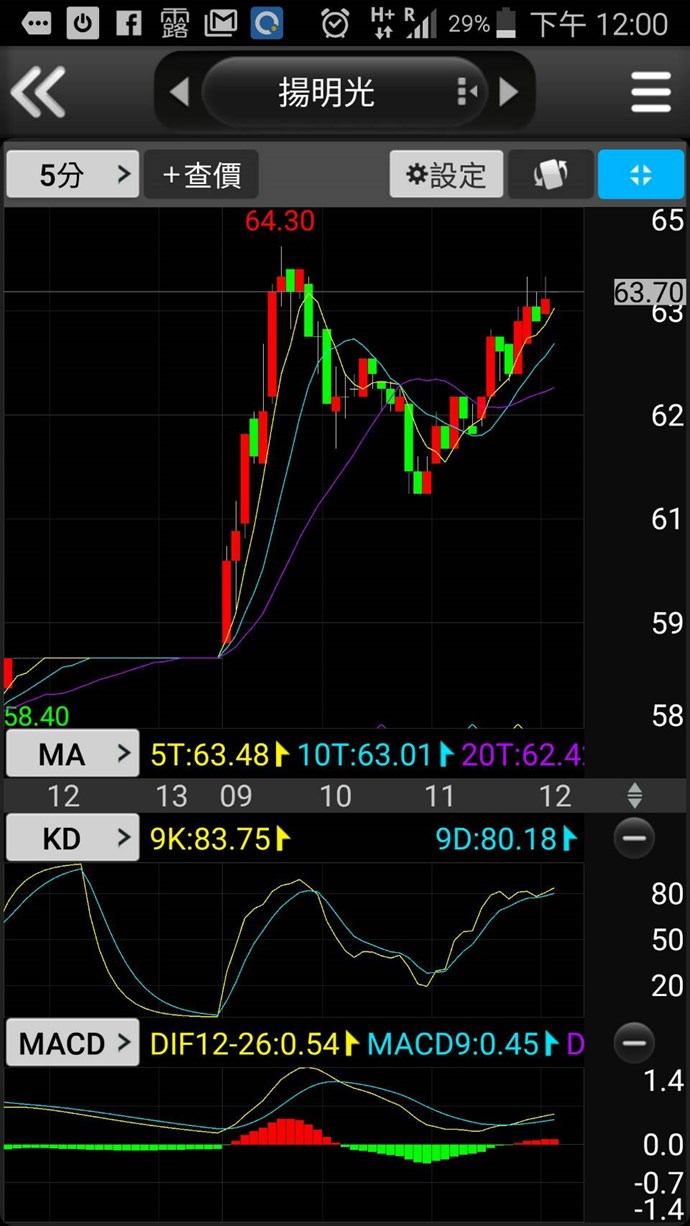
Task: Tap the 揚明光 stock name title
Action: (x=326, y=93)
